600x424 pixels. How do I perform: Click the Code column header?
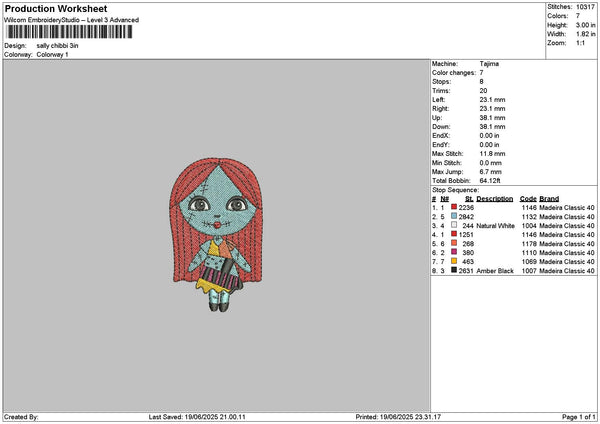[528, 198]
